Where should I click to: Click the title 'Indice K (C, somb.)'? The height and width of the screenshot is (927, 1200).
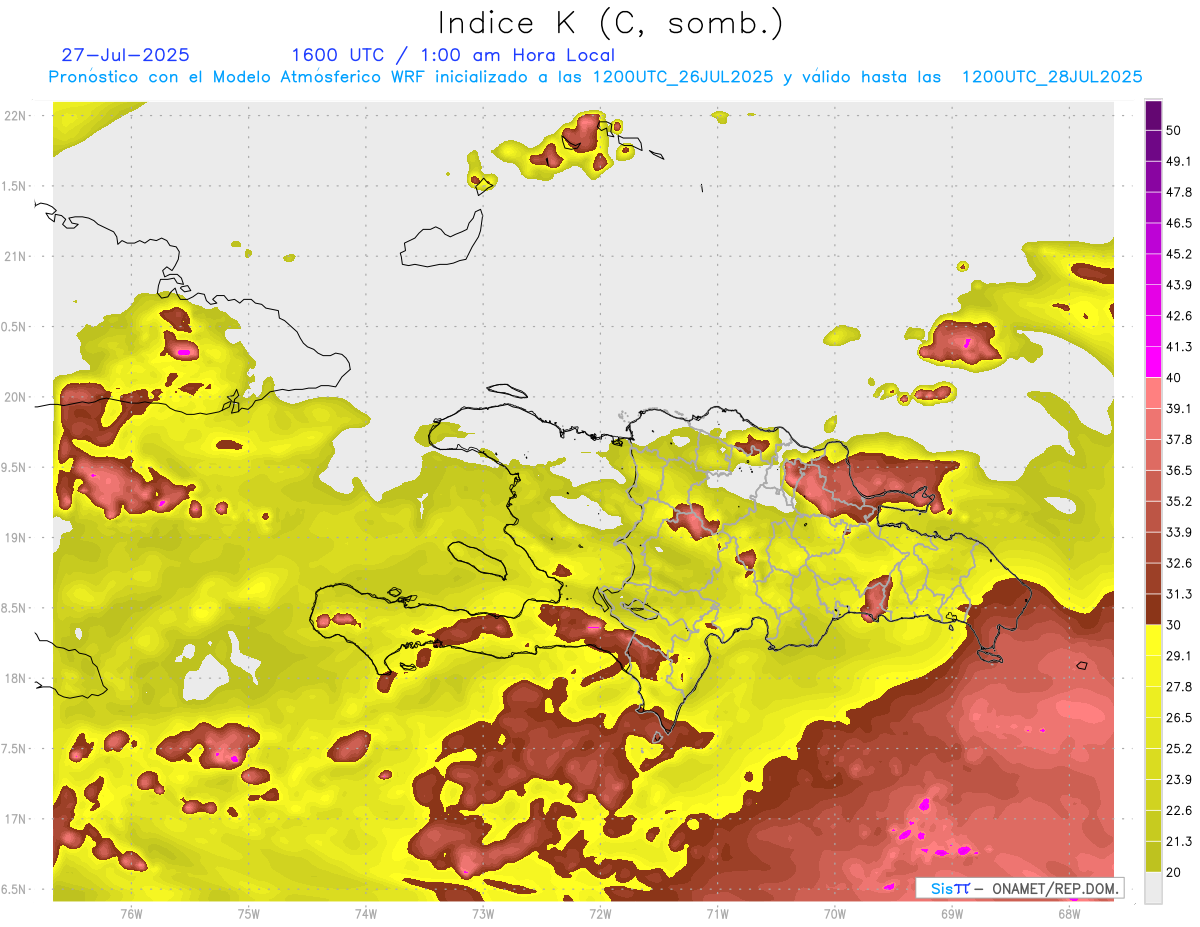pyautogui.click(x=610, y=24)
